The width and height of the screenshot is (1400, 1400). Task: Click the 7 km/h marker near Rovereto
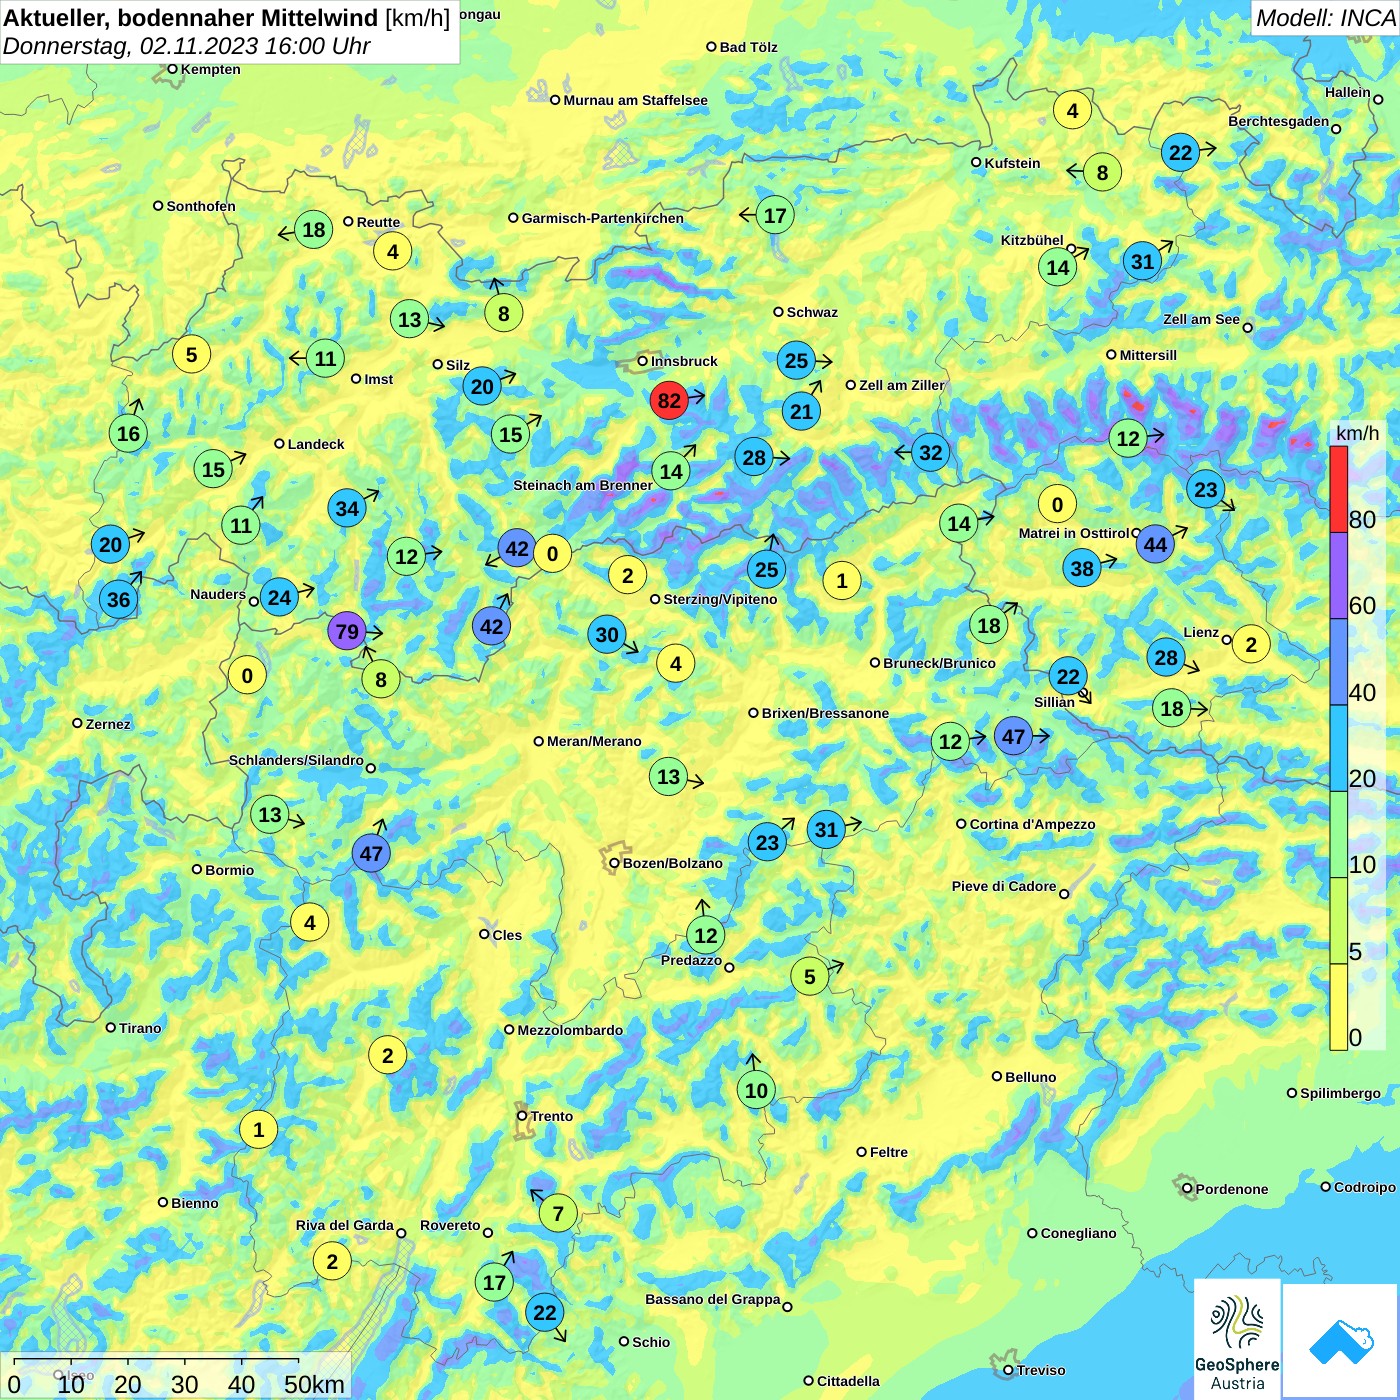click(x=558, y=1214)
